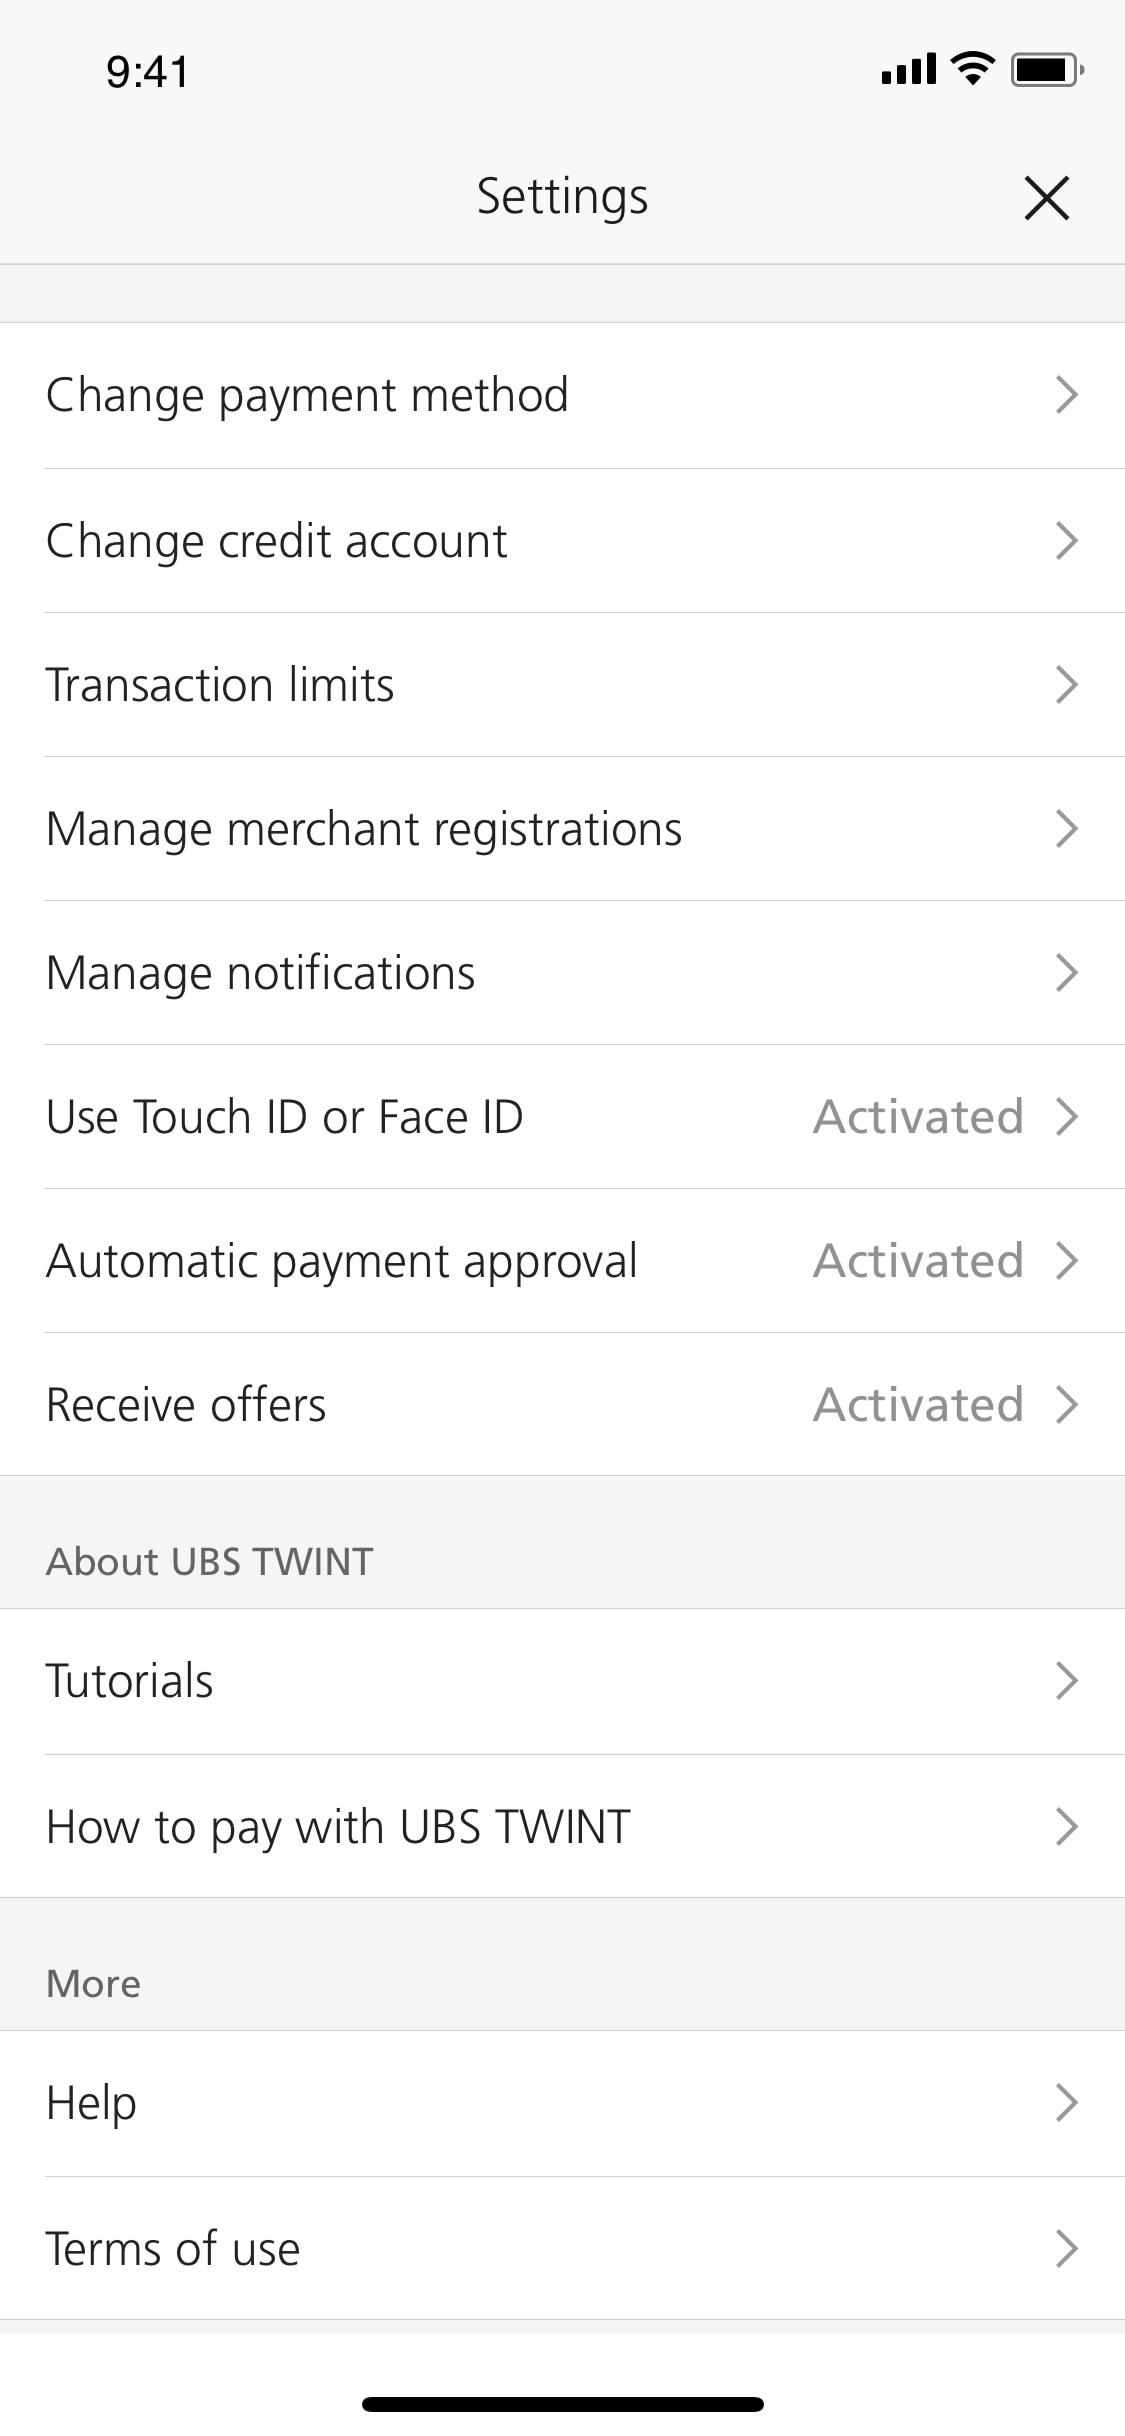1125x2436 pixels.
Task: Tap the chevron for Manage merchant registrations
Action: [x=1066, y=829]
